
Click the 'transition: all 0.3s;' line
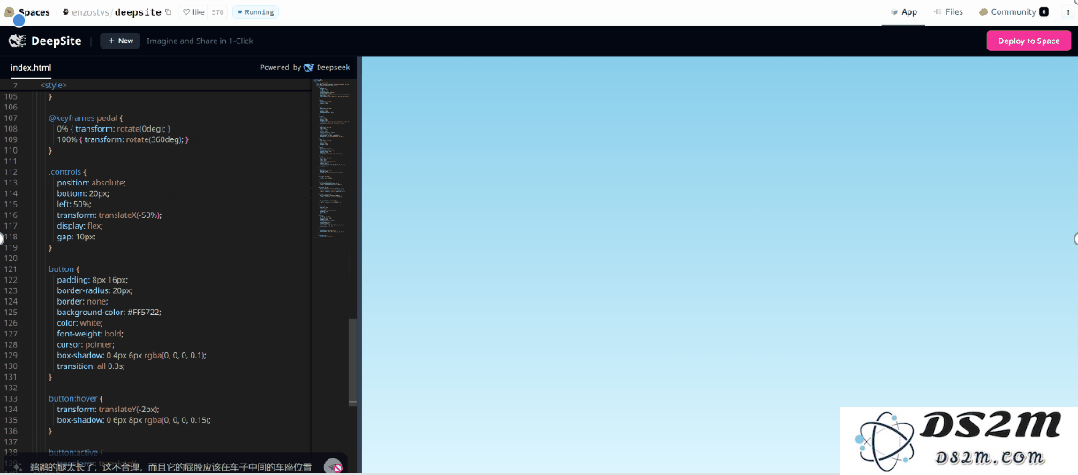(91, 366)
